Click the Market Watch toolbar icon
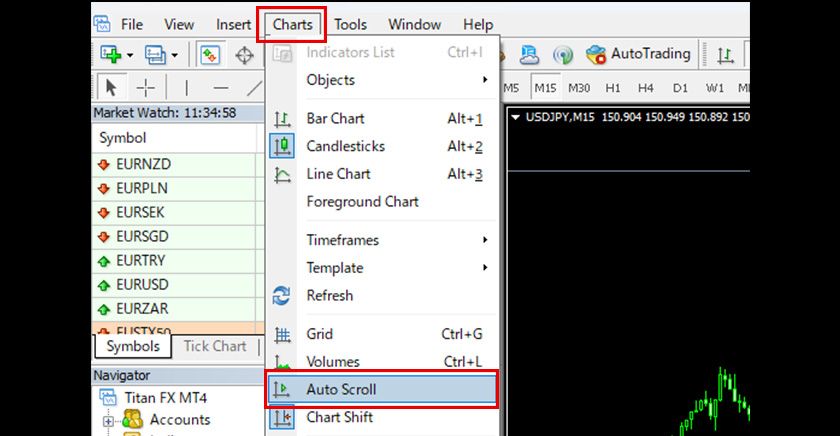The image size is (840, 436). coord(210,54)
